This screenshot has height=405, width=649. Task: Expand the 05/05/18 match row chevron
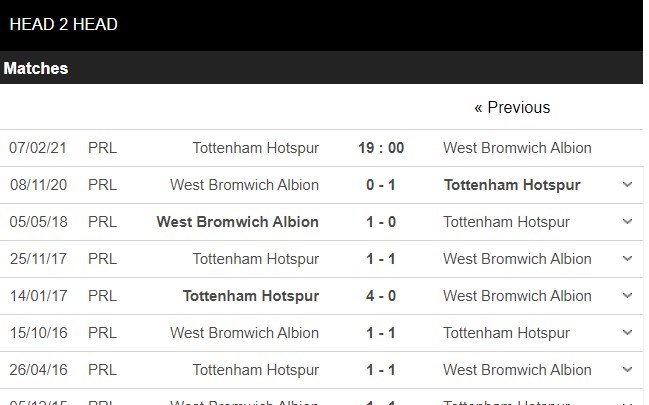click(x=627, y=222)
